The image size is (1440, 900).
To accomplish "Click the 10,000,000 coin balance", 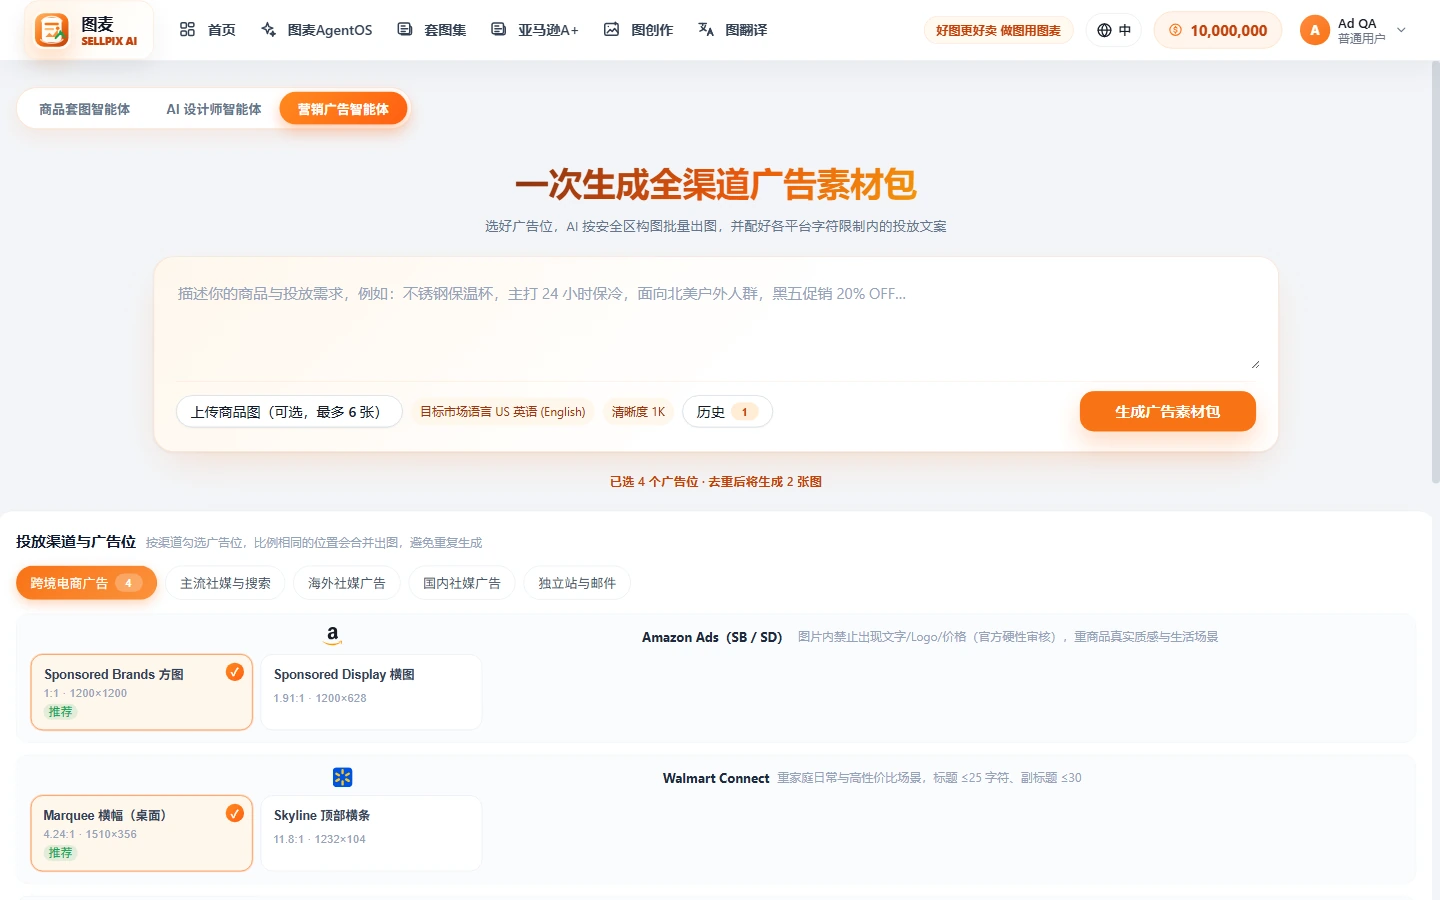I will pyautogui.click(x=1218, y=30).
